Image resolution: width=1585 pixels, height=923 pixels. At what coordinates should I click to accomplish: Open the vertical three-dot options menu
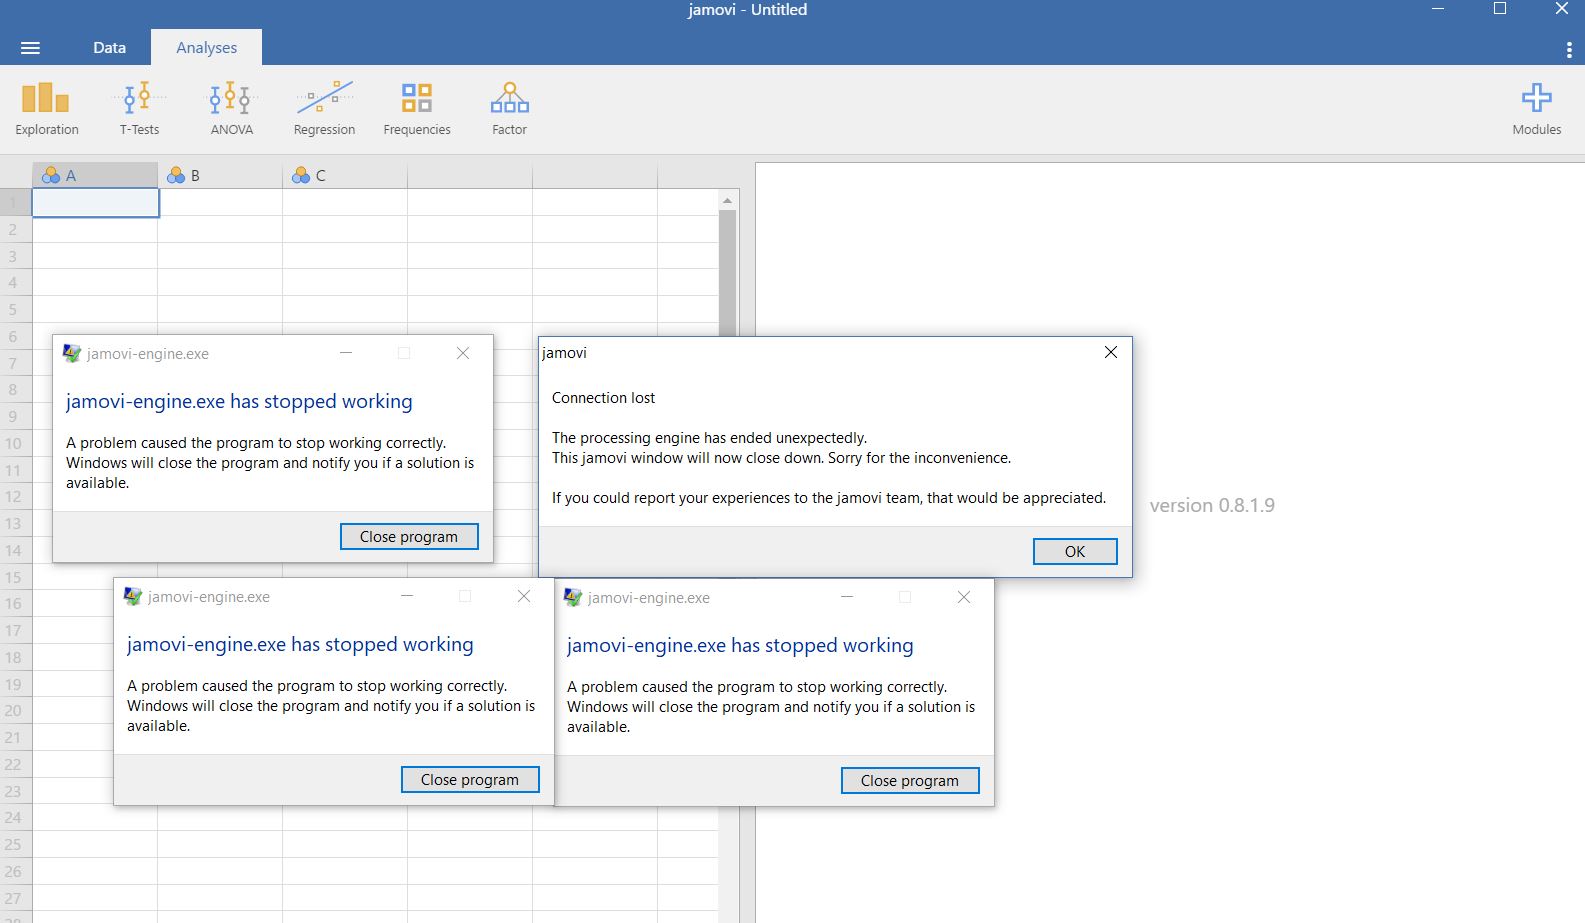1569,50
